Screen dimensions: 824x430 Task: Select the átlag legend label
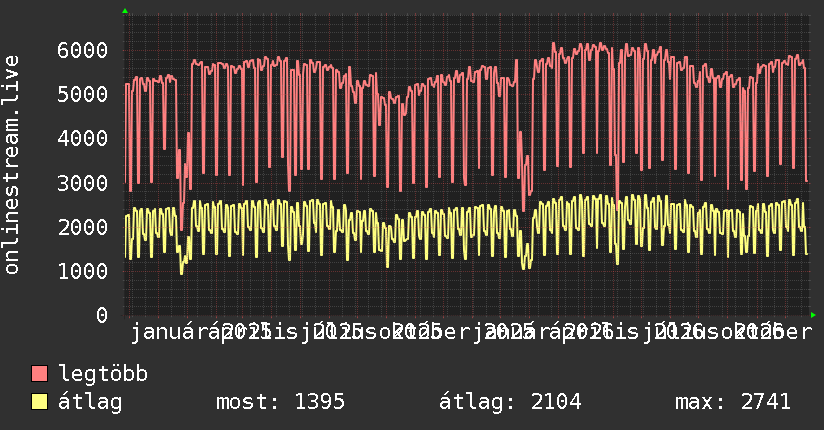coord(90,402)
